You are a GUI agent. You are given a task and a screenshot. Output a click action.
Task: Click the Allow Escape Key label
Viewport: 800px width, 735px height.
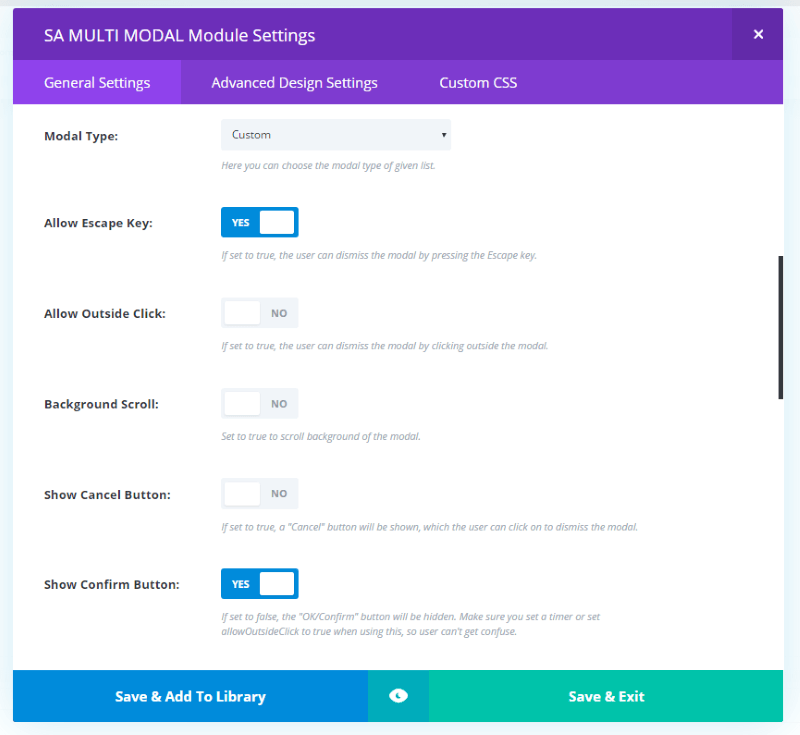tap(98, 223)
